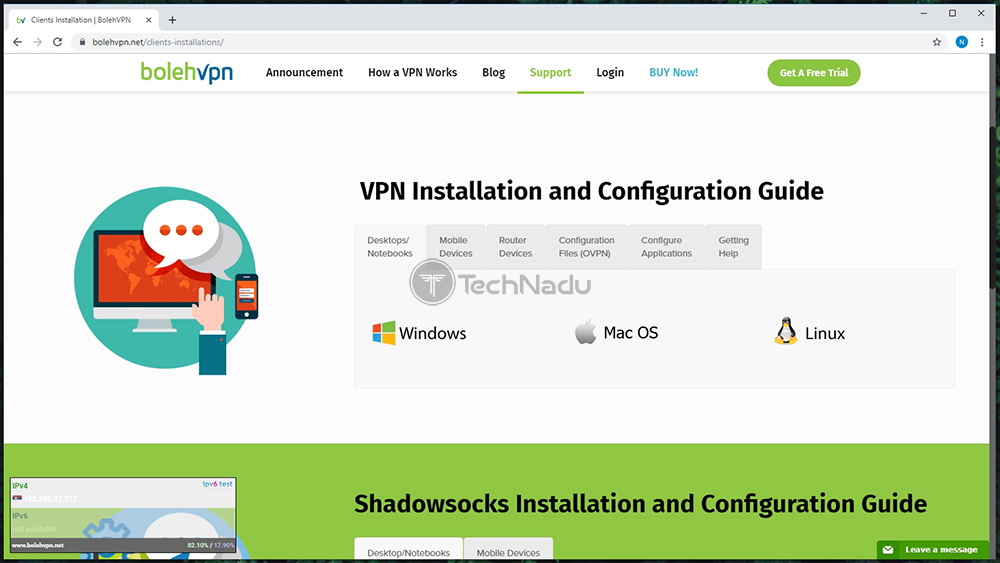
Task: Click www.bolehvpn.net text in overlay
Action: coord(38,546)
